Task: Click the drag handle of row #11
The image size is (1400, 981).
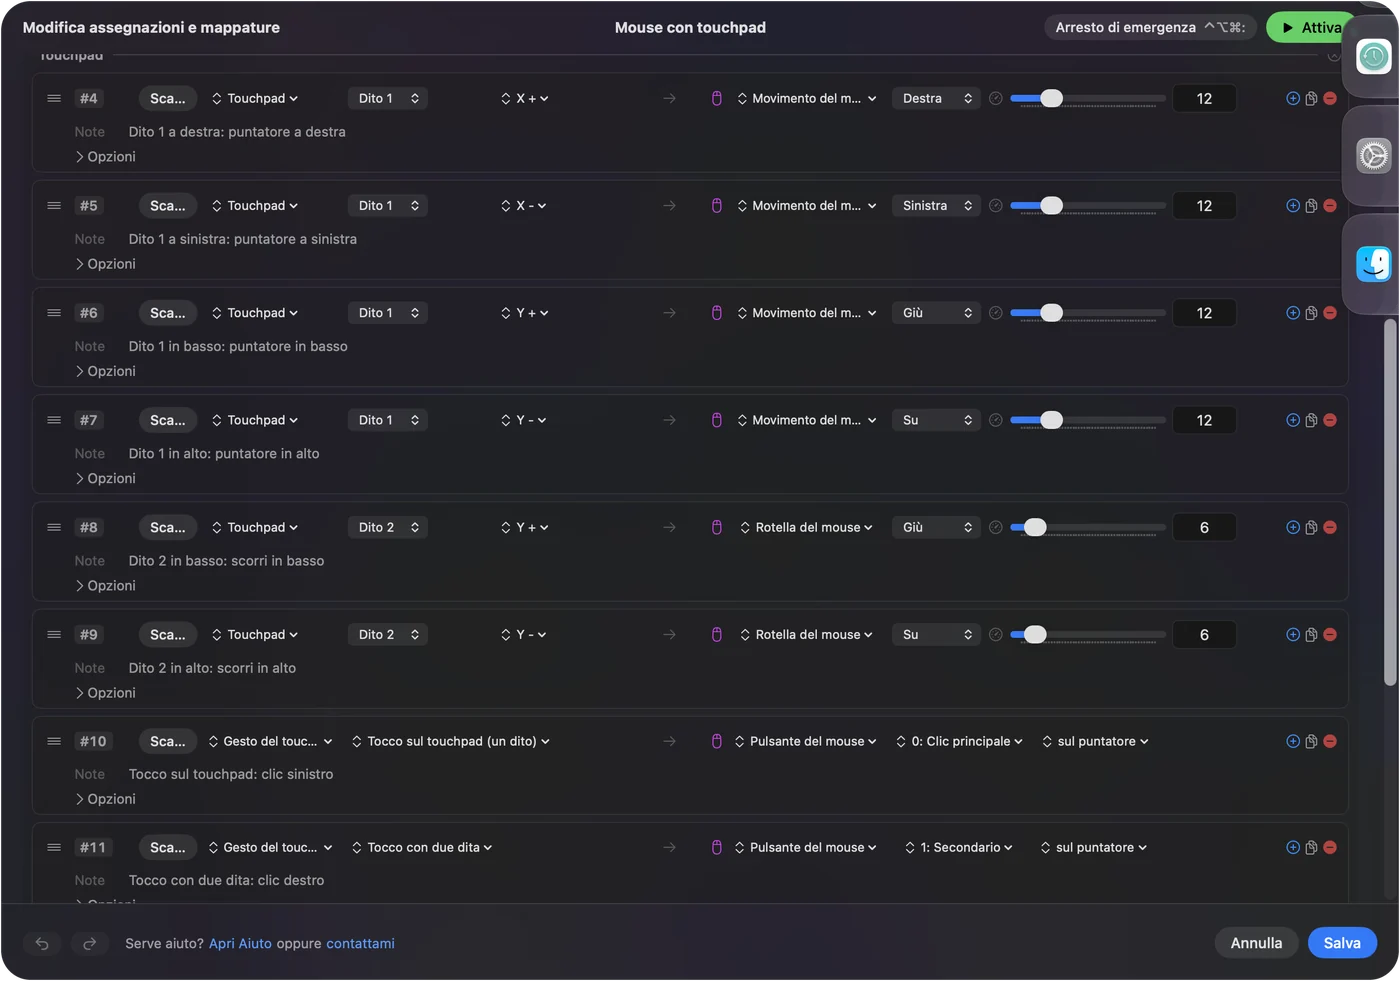Action: 54,847
